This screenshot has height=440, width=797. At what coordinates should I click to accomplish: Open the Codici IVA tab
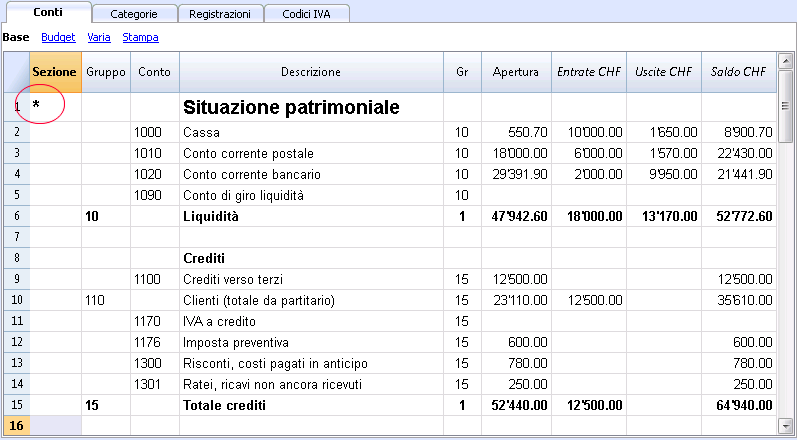pyautogui.click(x=306, y=14)
